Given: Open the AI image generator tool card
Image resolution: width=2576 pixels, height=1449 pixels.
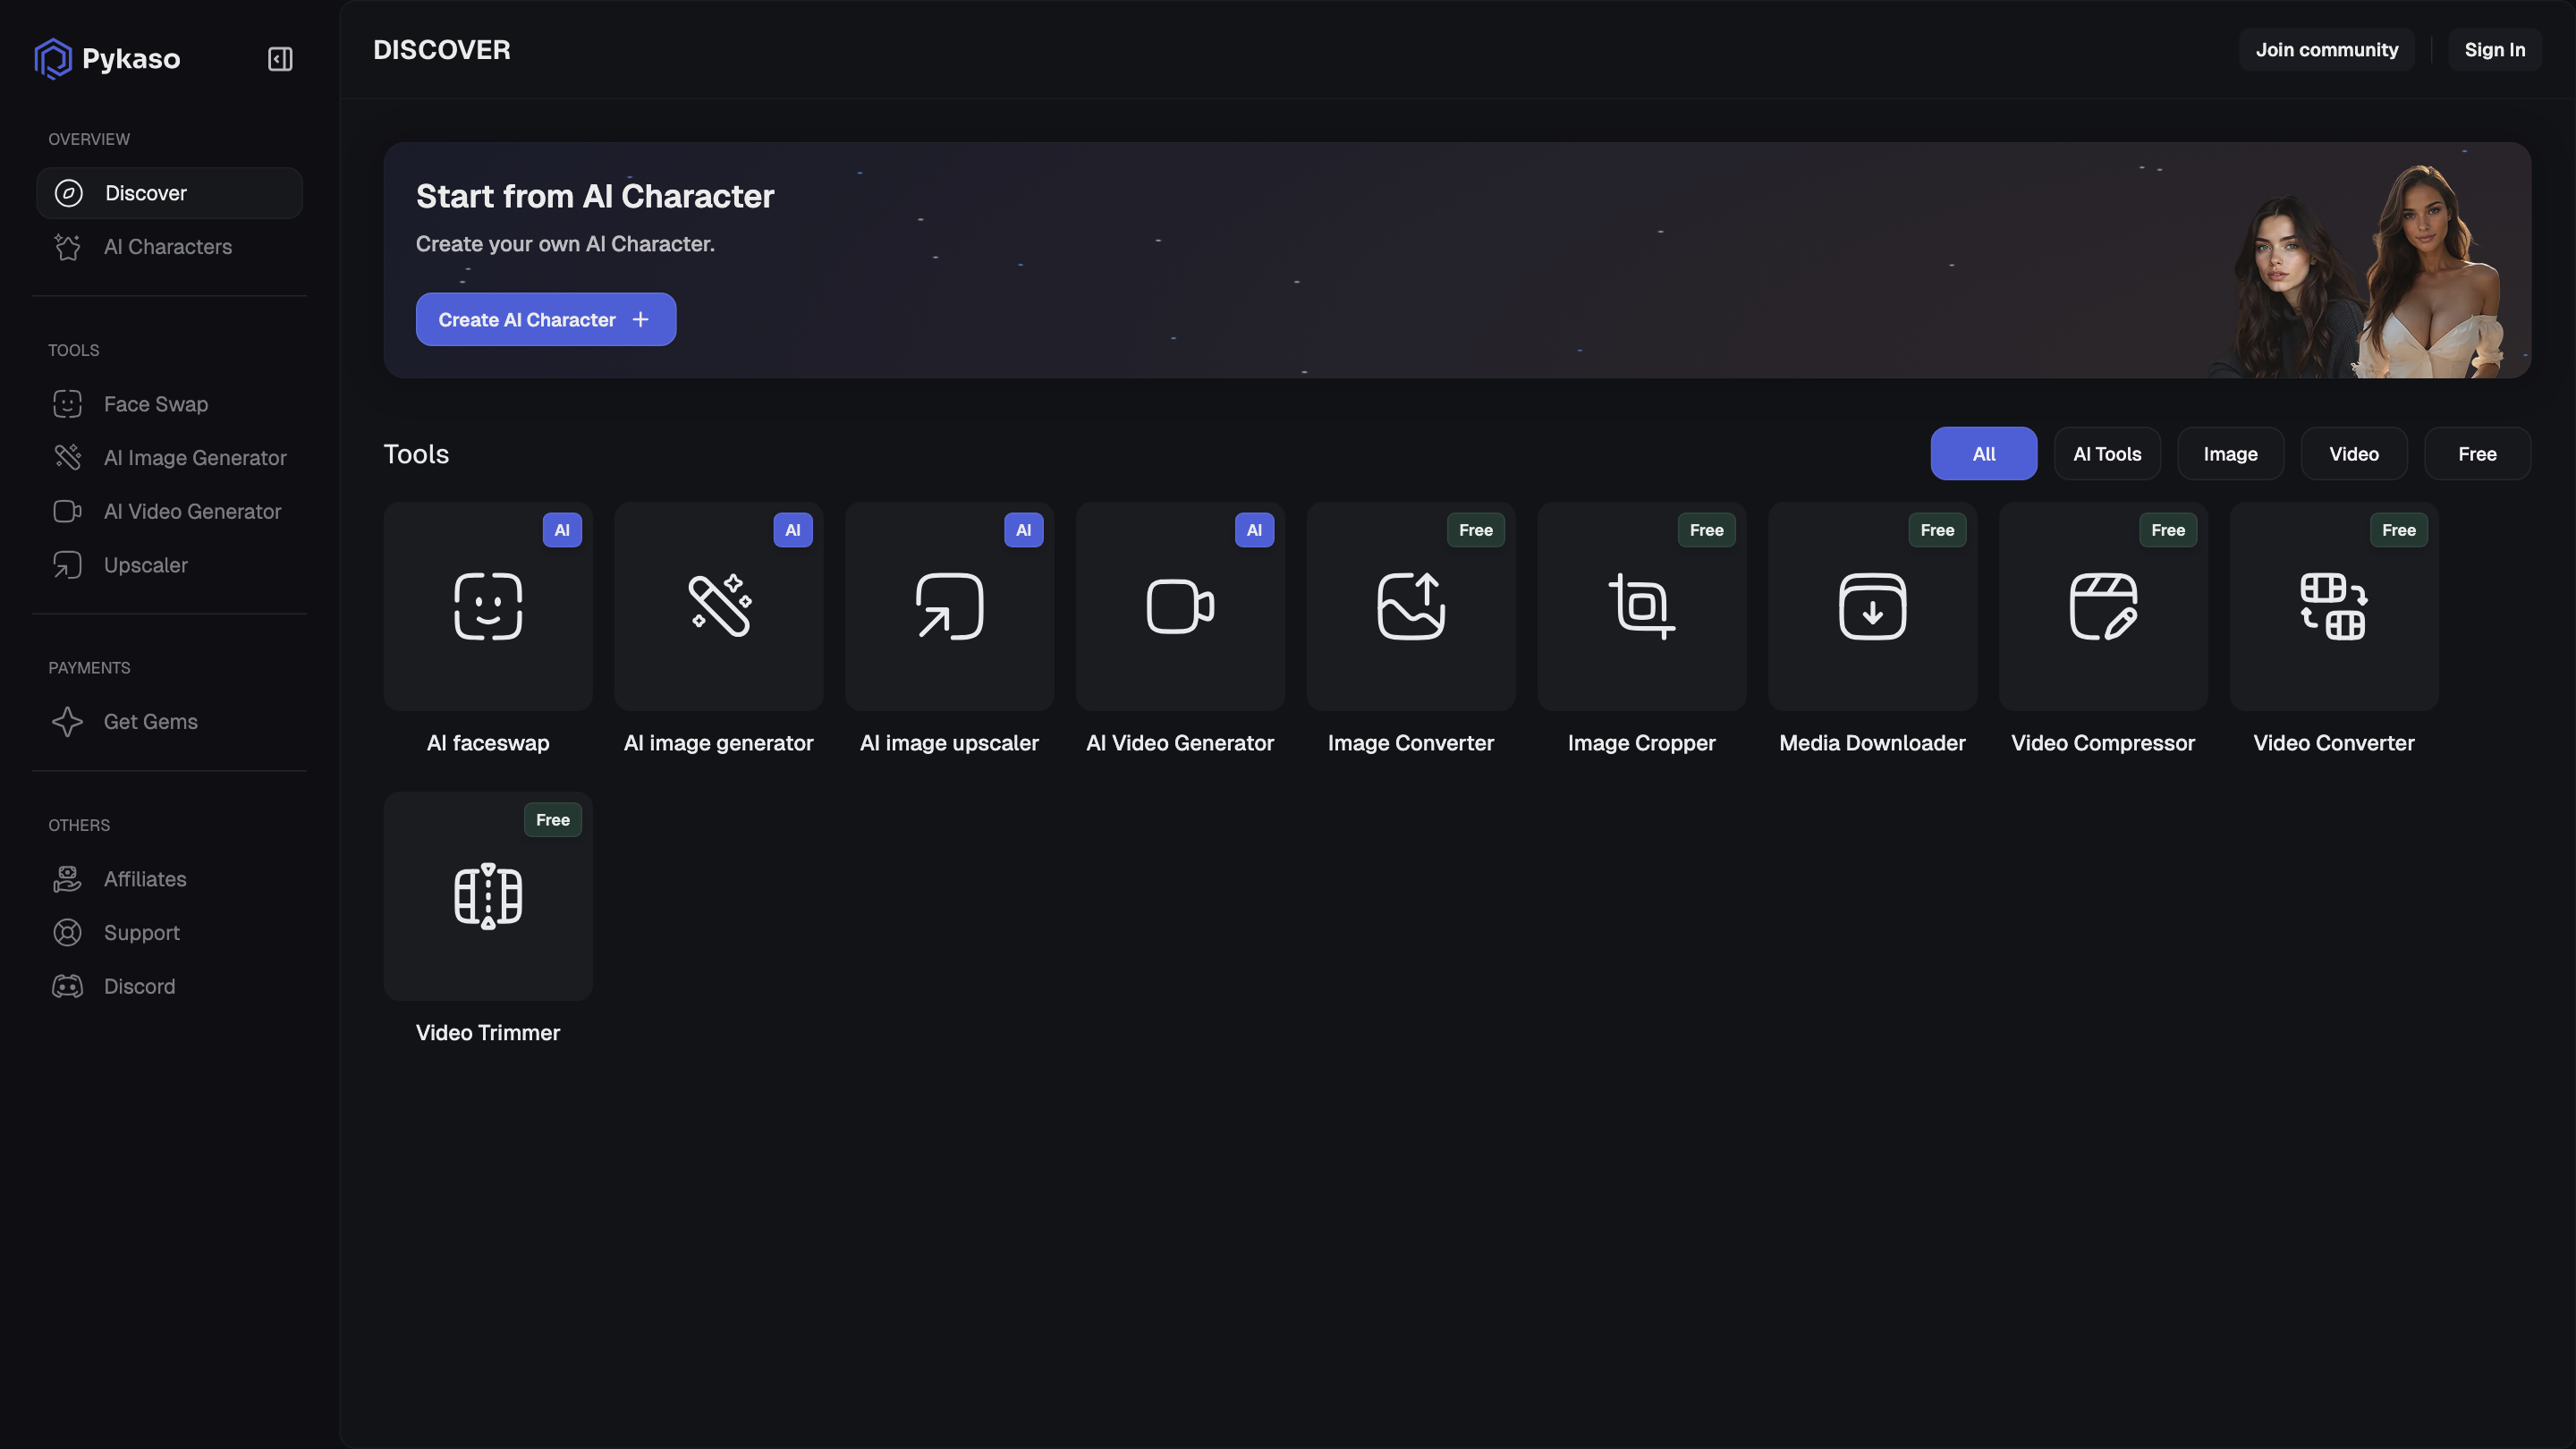Looking at the screenshot, I should [718, 606].
